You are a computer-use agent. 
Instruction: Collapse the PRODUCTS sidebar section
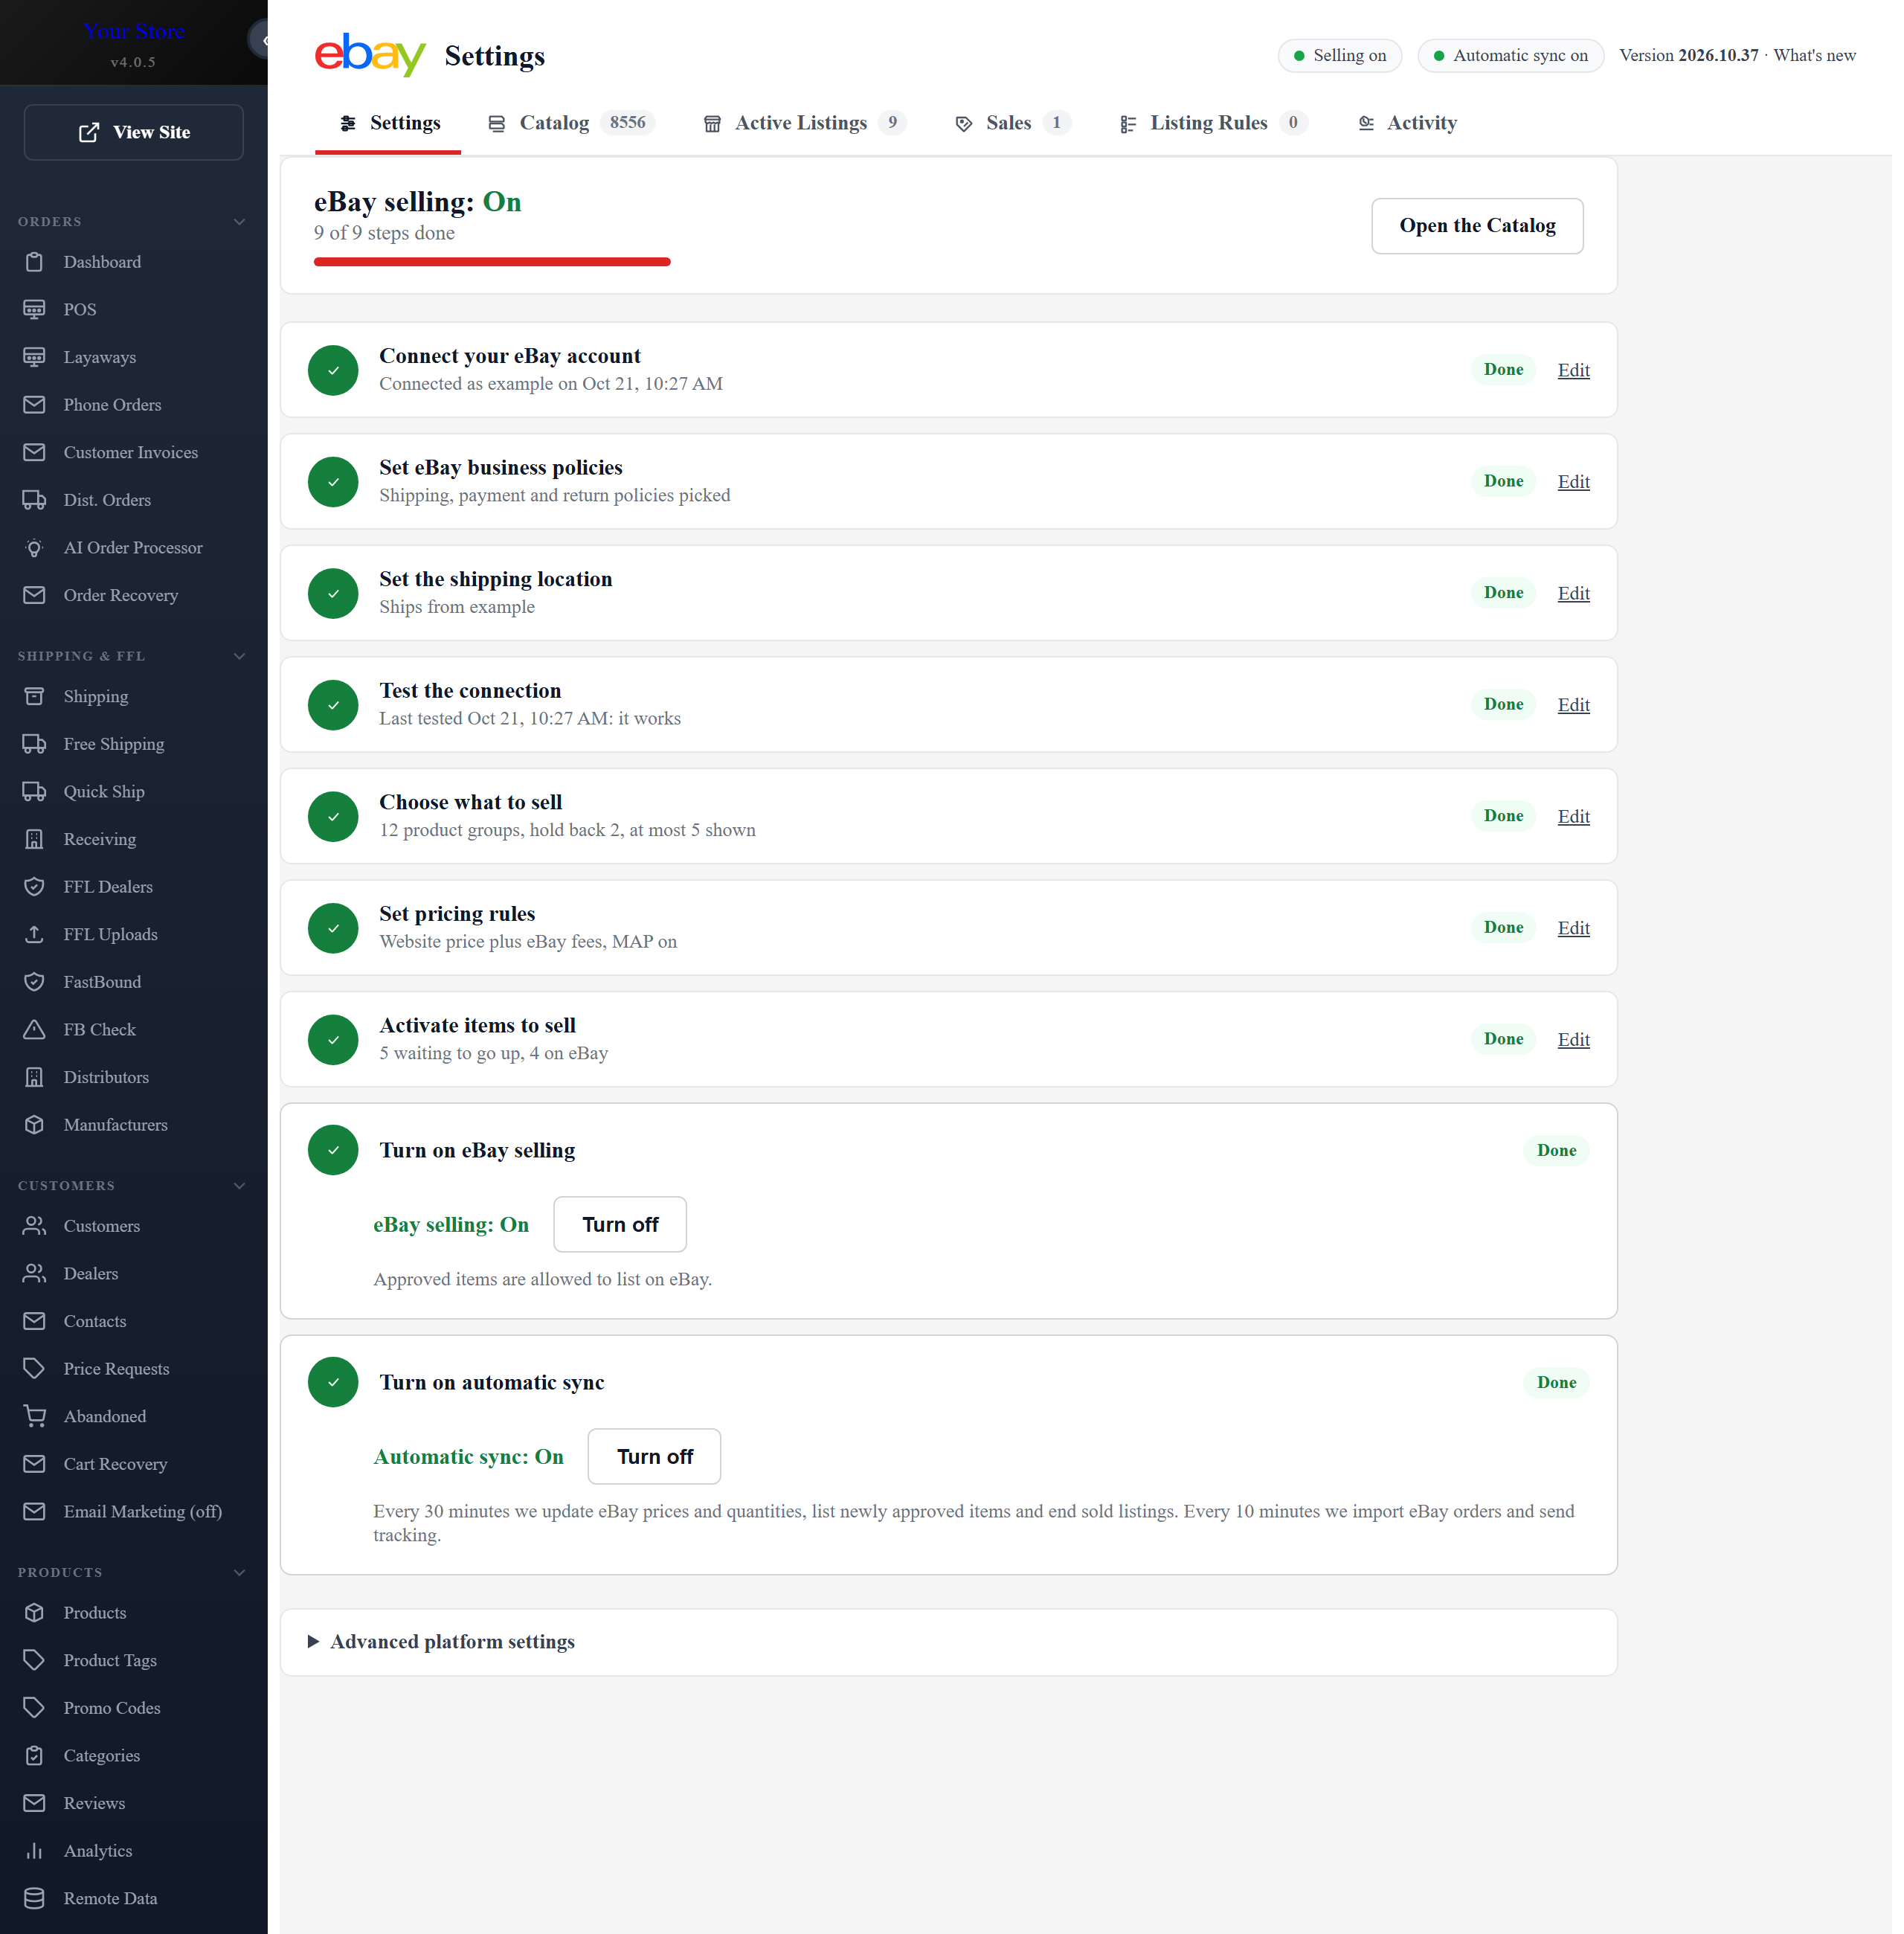239,1573
